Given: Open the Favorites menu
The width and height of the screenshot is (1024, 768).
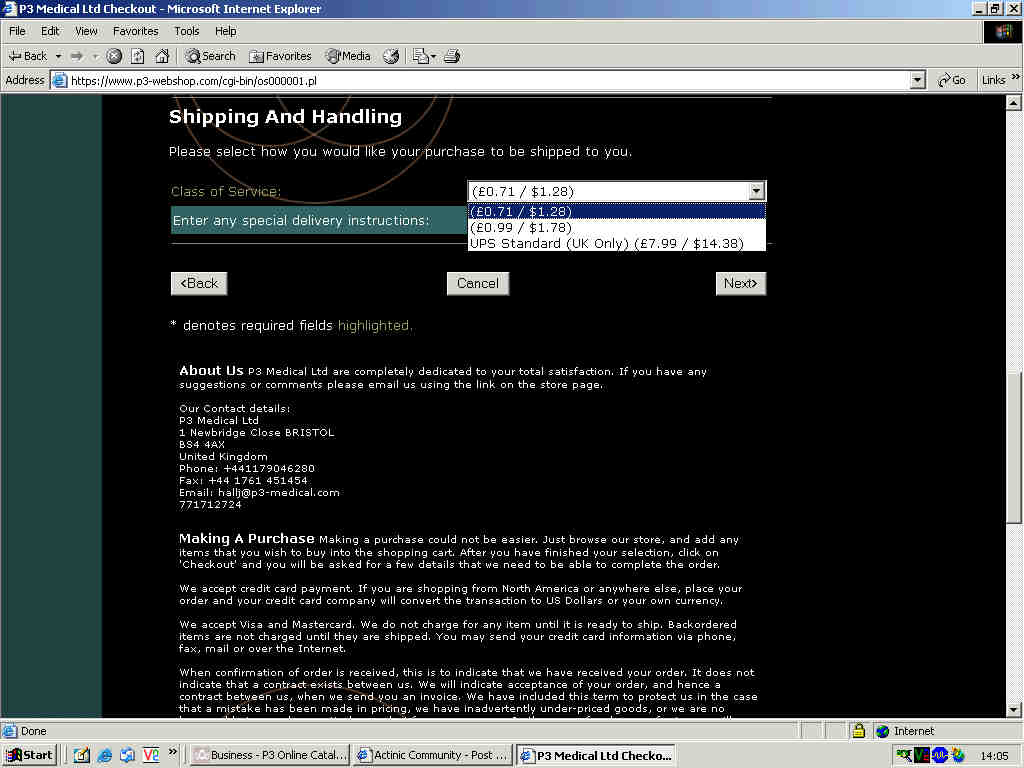Looking at the screenshot, I should click(135, 31).
